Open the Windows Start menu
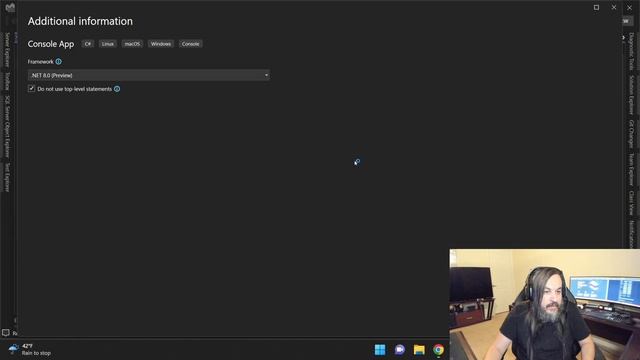 (380, 350)
